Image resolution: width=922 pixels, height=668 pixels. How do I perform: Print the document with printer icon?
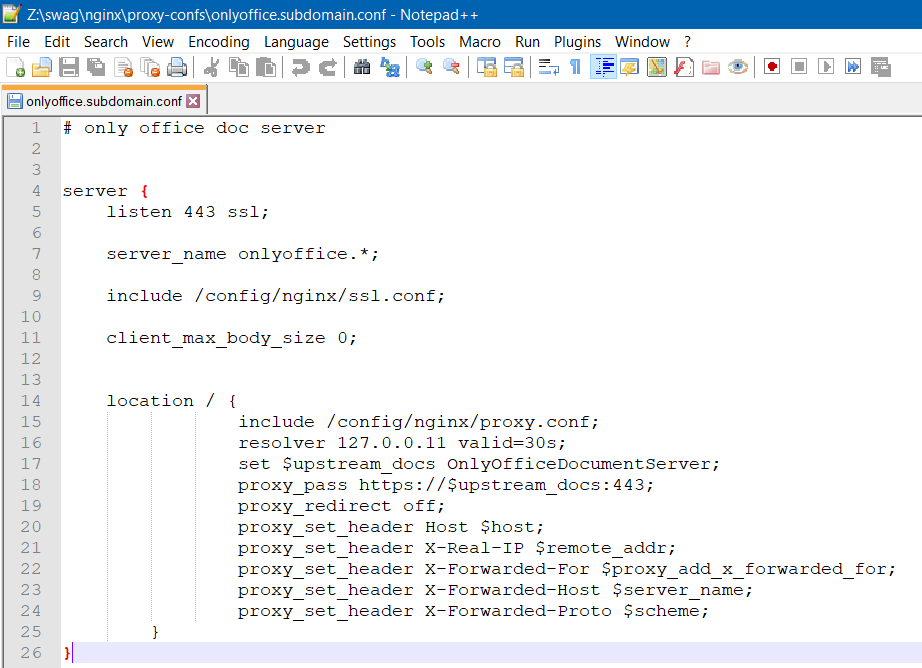click(x=177, y=67)
